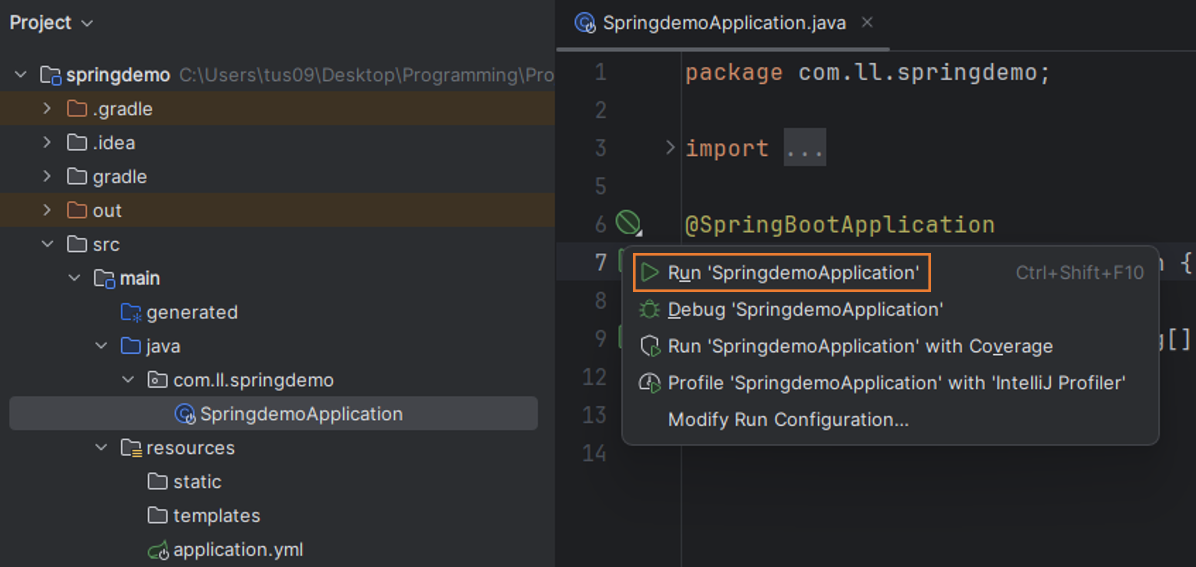Close the SpringdemoApplication.java editor tab
Image resolution: width=1196 pixels, height=567 pixels.
coord(867,22)
